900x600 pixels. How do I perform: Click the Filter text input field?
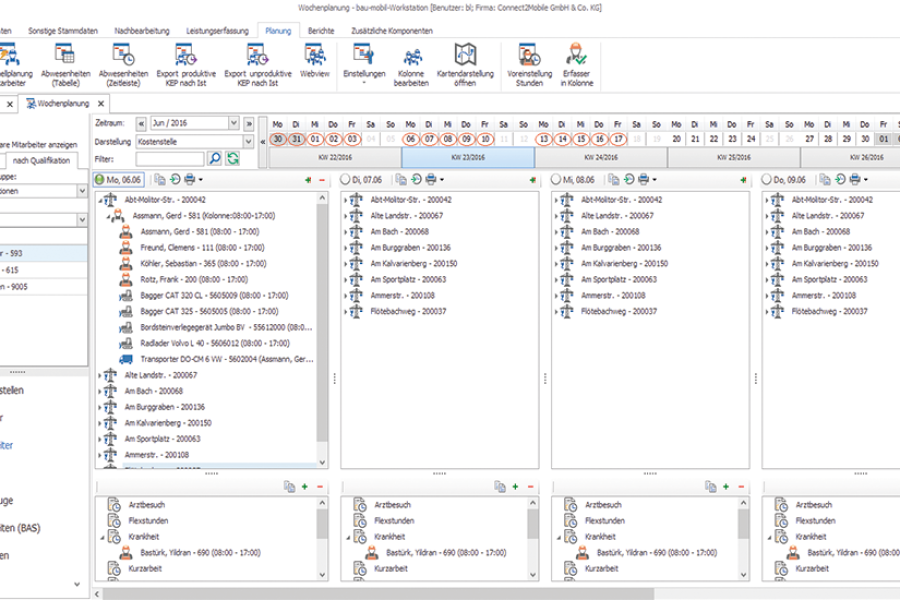170,158
